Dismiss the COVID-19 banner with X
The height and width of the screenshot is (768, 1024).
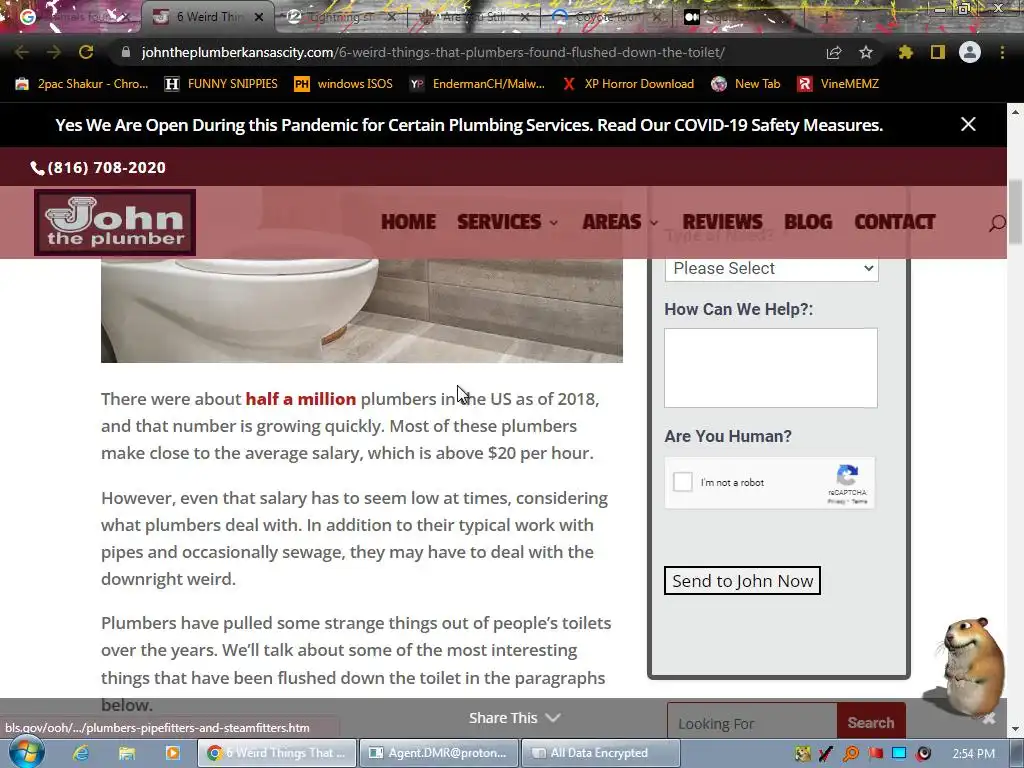968,124
